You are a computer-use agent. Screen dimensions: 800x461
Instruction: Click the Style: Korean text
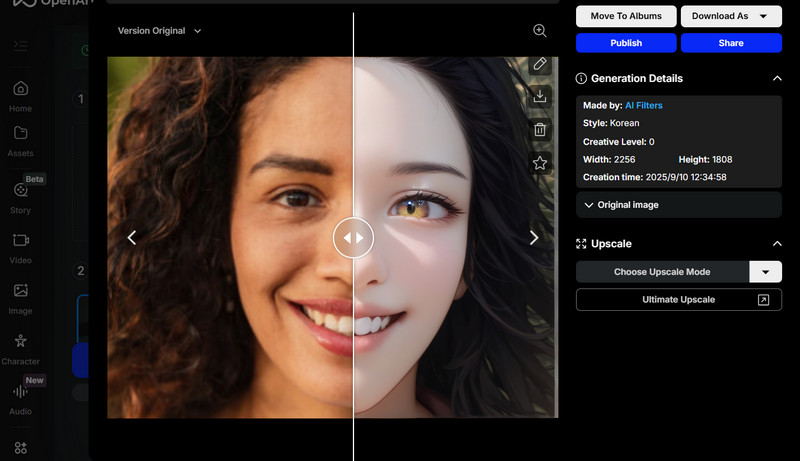(611, 123)
